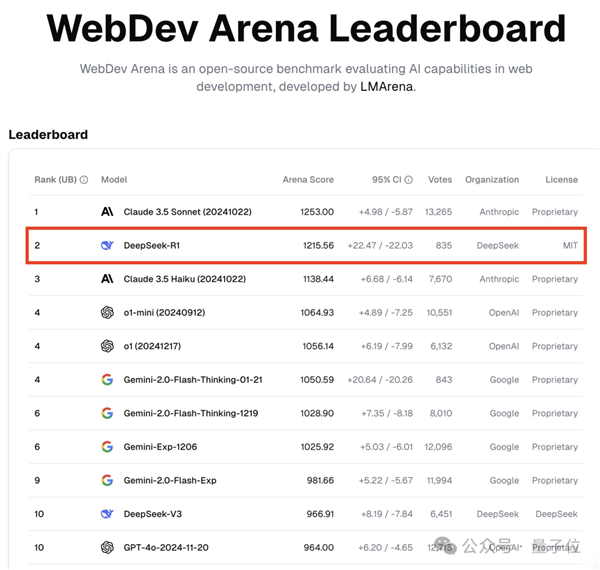Click the DeepSeek whale icon beside DeepSeek-R1
This screenshot has height=570, width=600.
coord(107,245)
